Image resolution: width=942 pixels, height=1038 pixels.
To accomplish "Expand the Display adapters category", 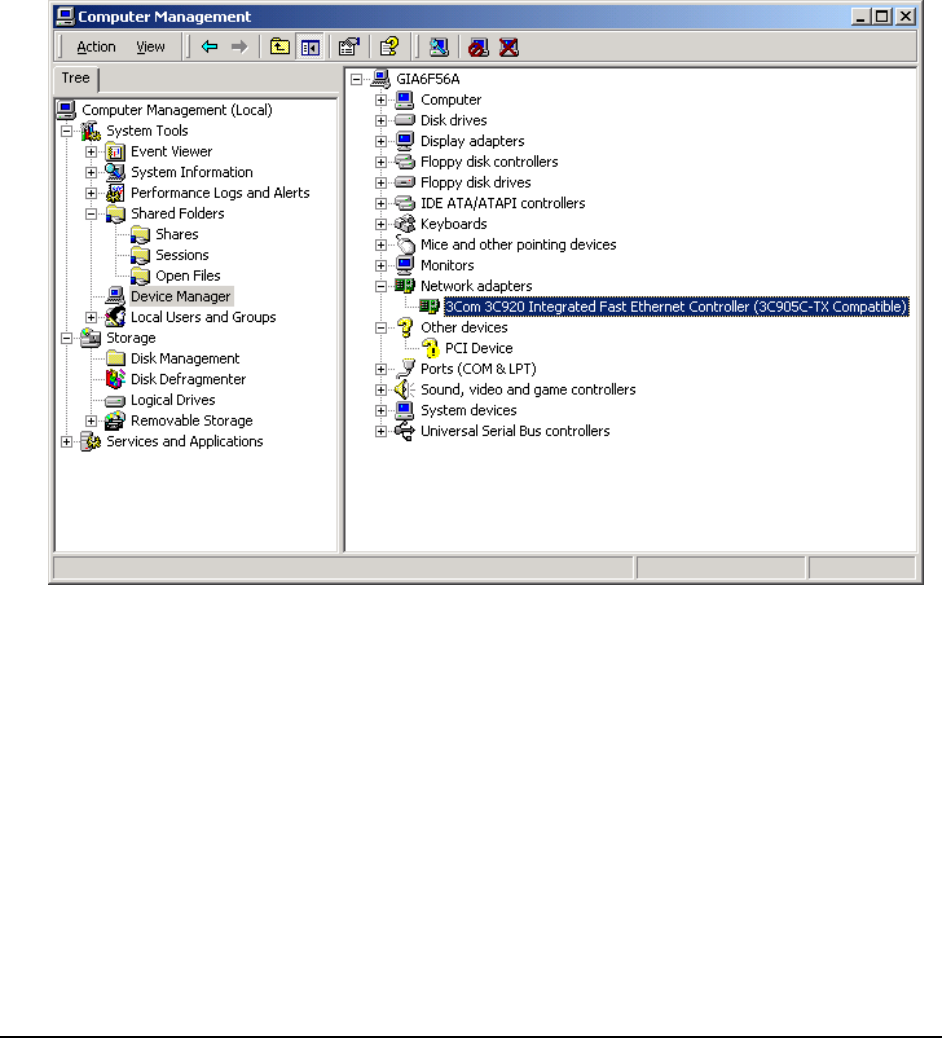I will tap(381, 141).
